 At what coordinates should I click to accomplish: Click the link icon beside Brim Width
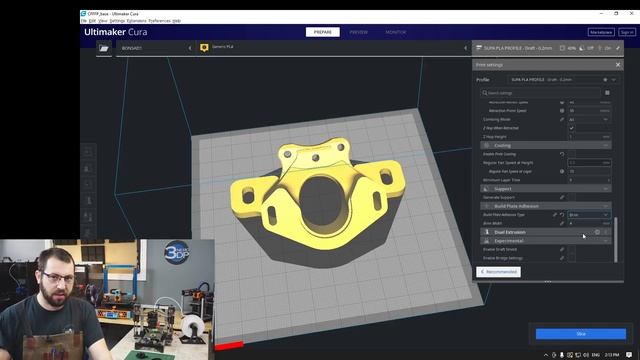tap(562, 223)
